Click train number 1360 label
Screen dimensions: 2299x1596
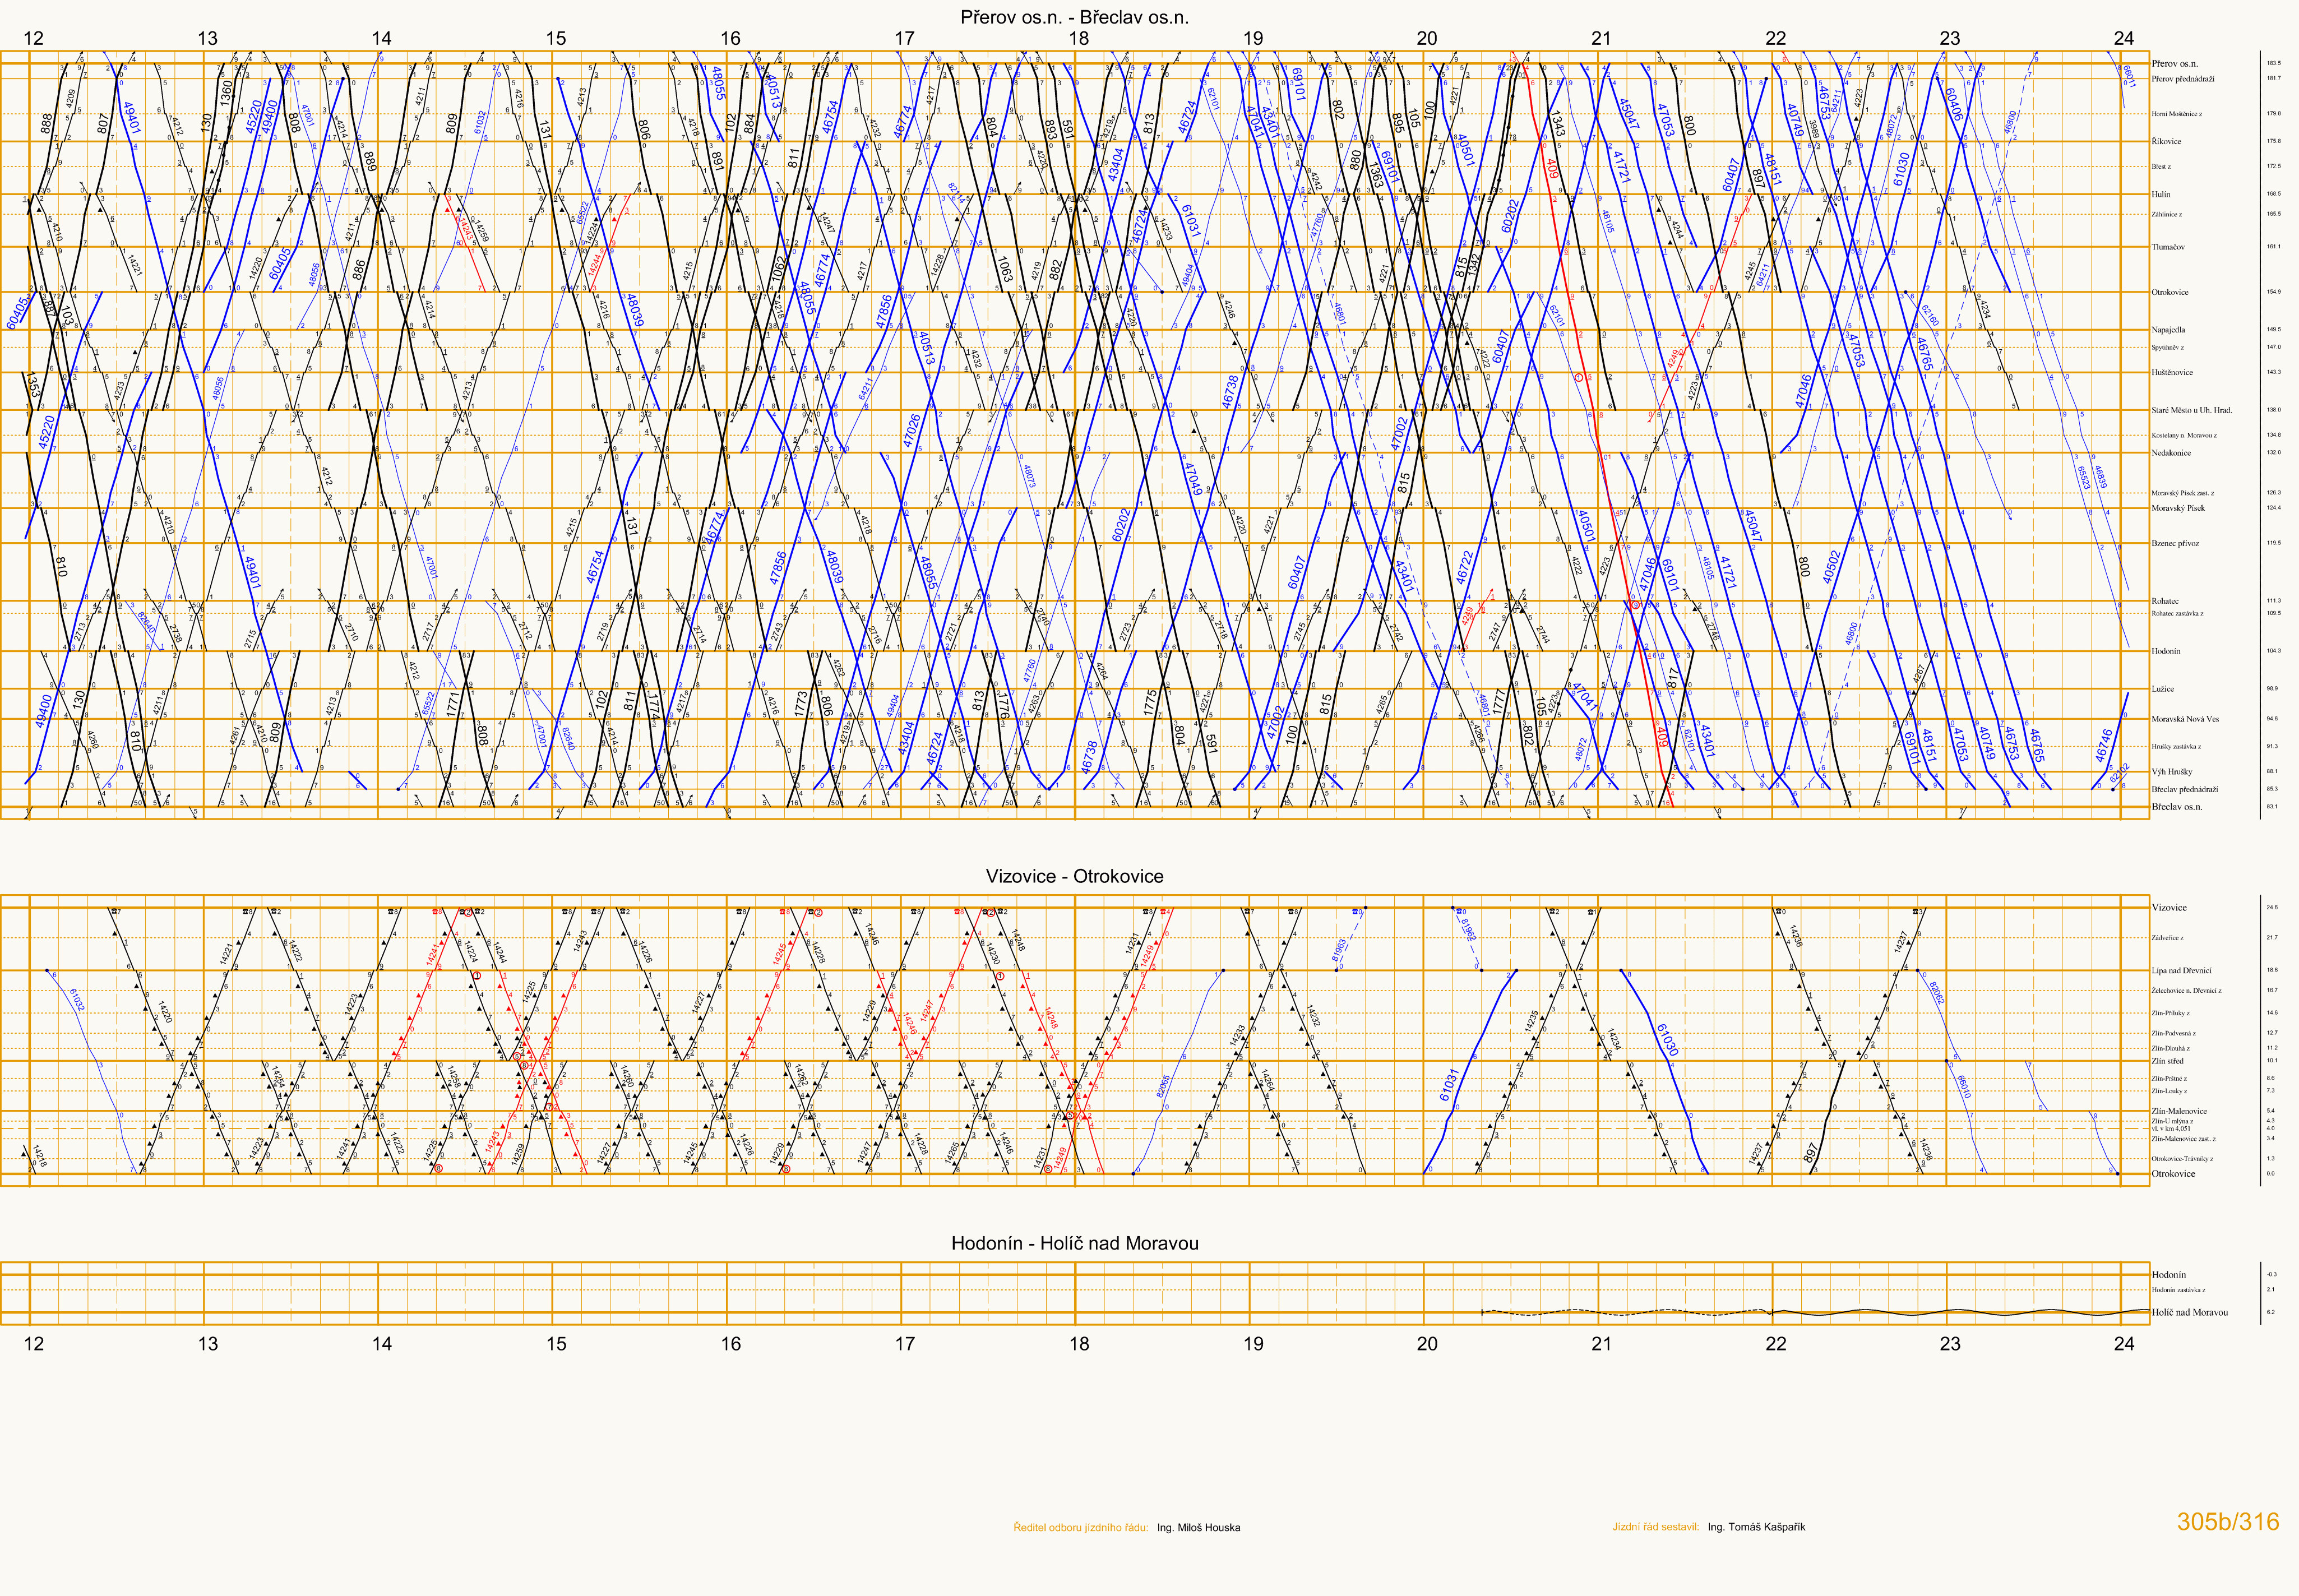pos(226,92)
